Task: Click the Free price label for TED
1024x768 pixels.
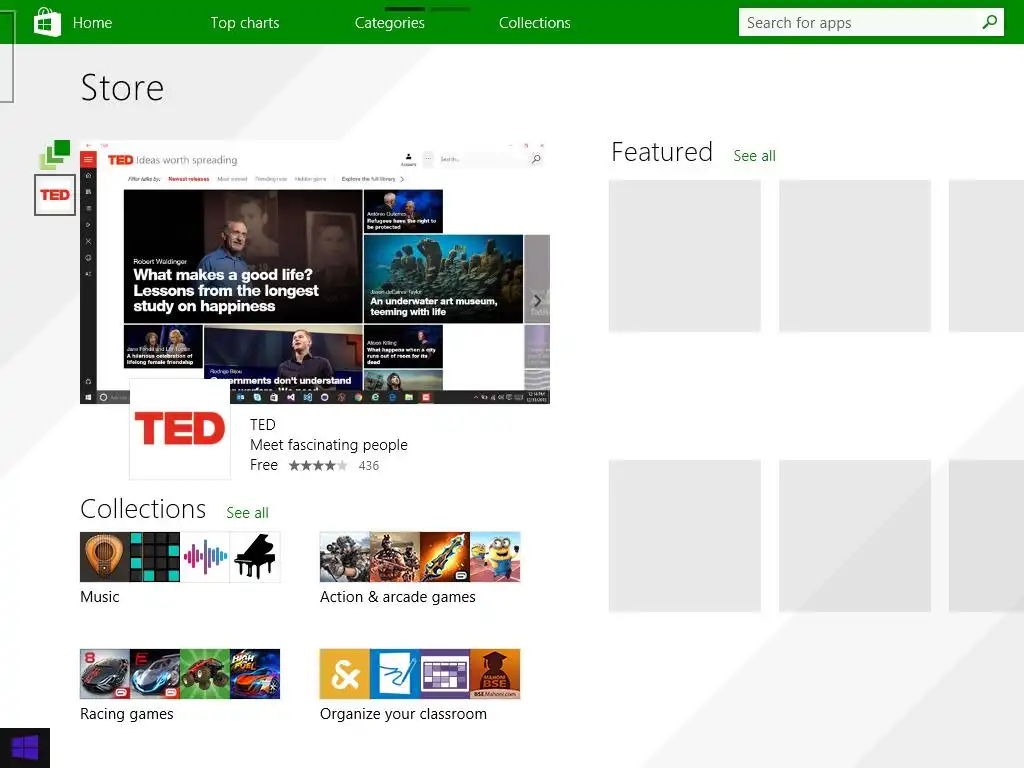Action: (264, 465)
